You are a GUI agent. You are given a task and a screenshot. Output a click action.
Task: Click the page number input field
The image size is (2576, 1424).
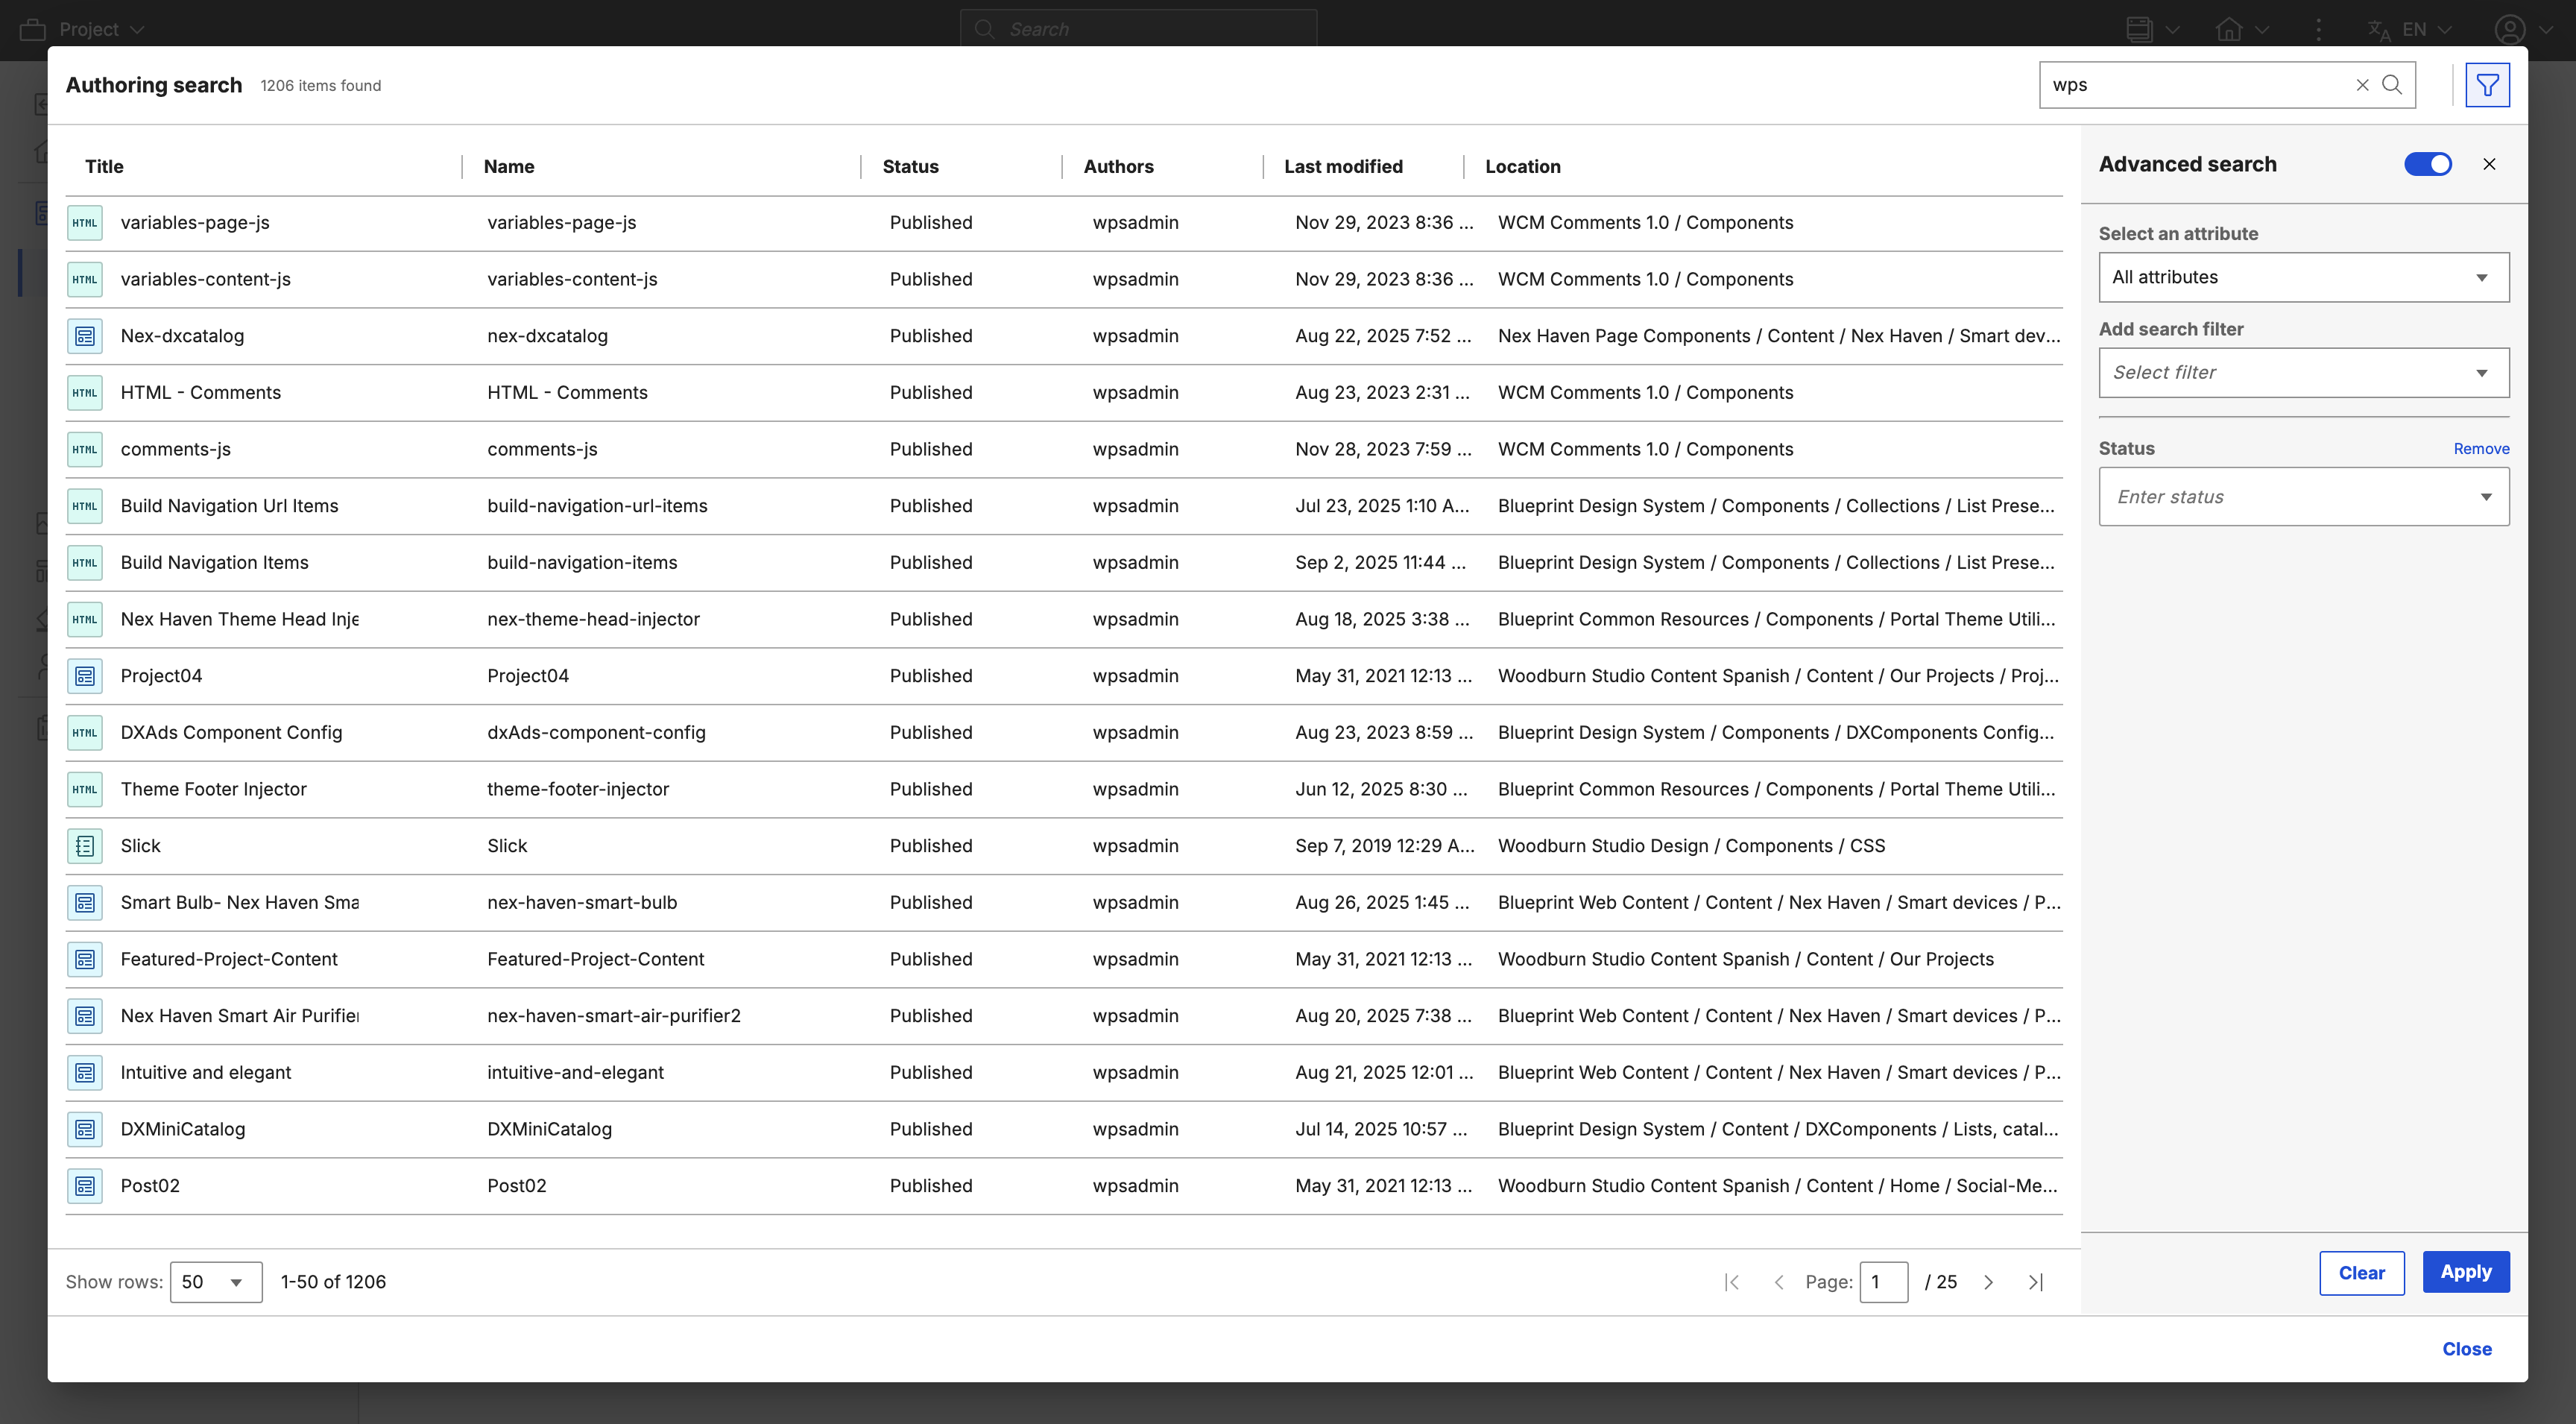[x=1883, y=1282]
